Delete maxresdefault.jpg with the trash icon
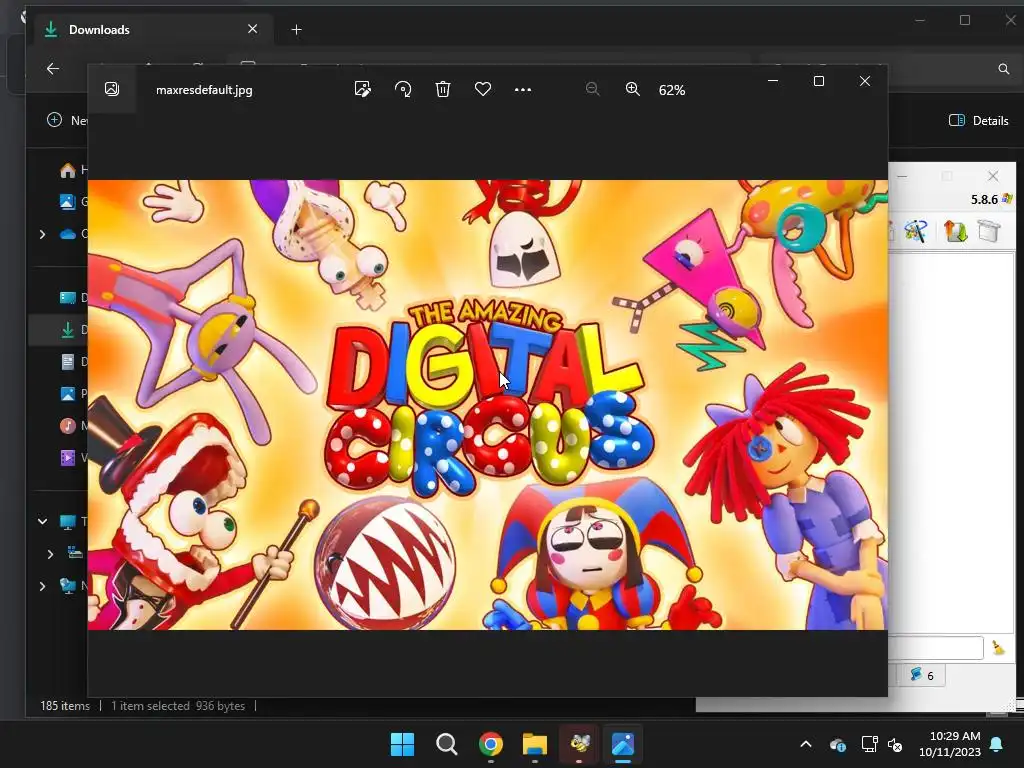Screen dimensions: 1024x768 coord(443,89)
